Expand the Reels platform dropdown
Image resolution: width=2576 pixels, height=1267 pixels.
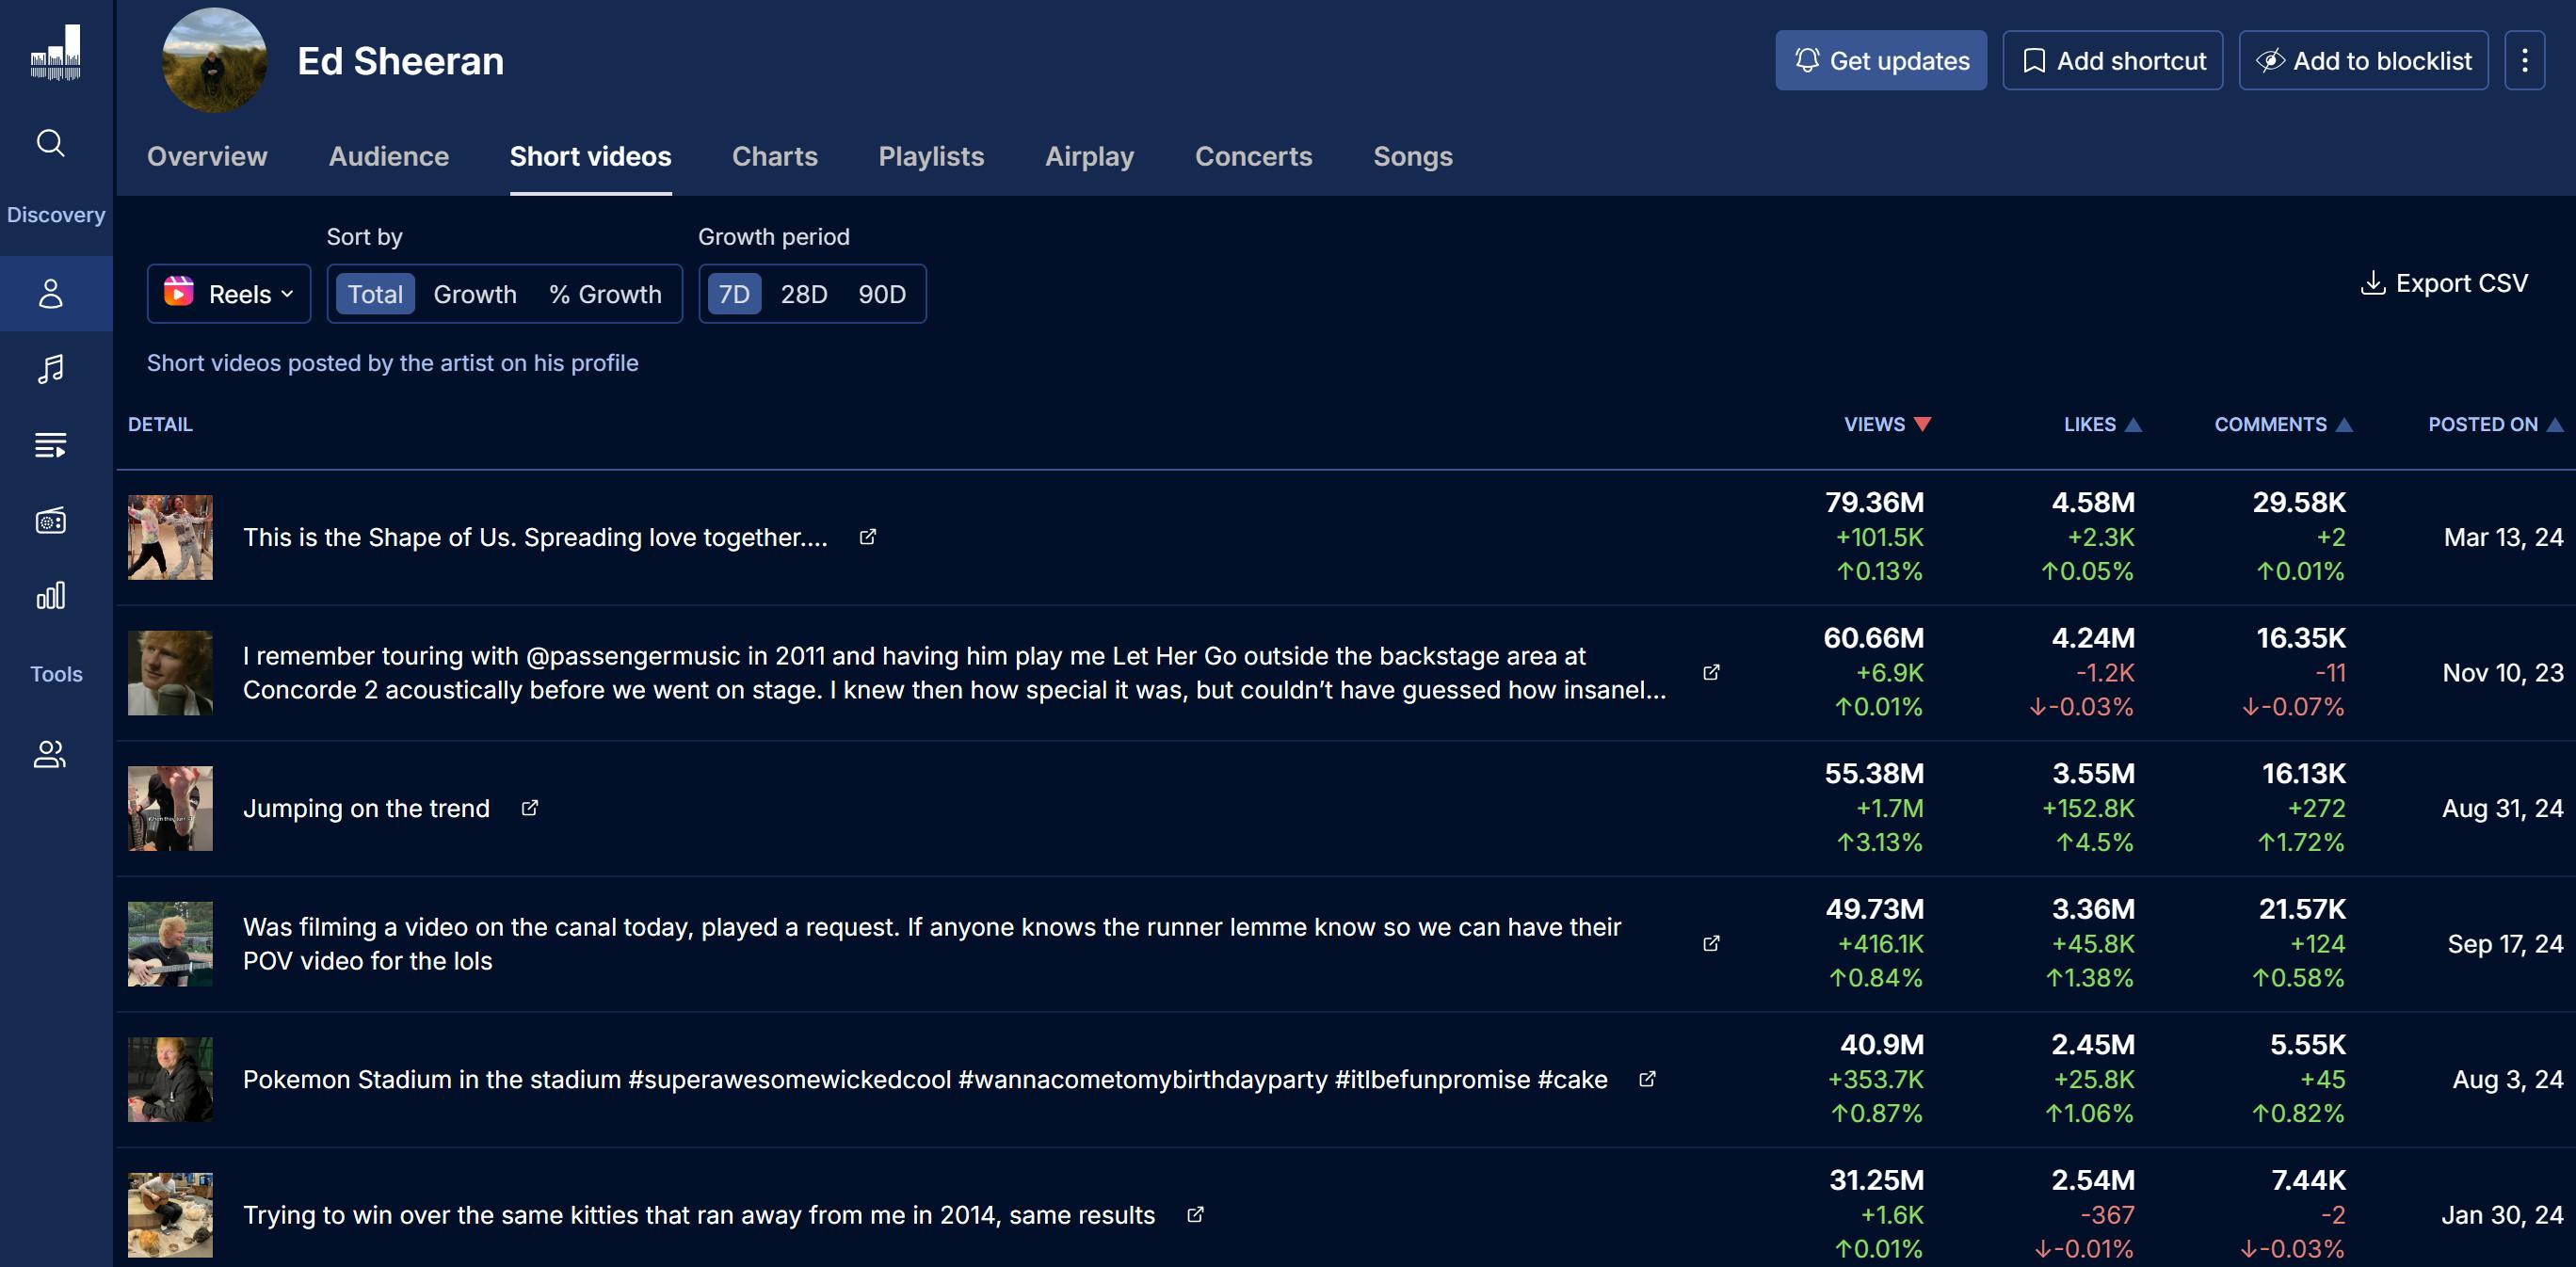229,294
